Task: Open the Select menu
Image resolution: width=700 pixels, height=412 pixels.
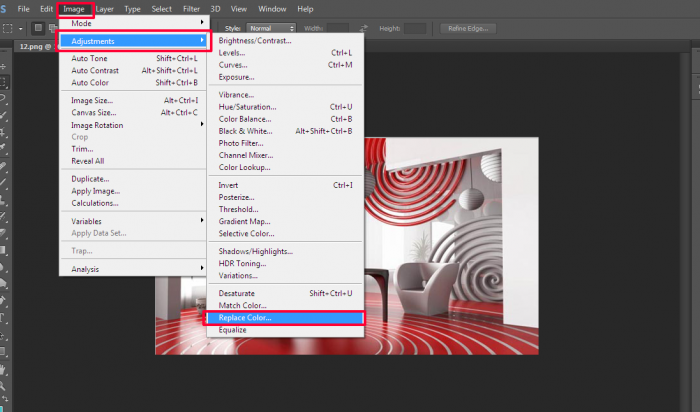Action: pos(161,9)
